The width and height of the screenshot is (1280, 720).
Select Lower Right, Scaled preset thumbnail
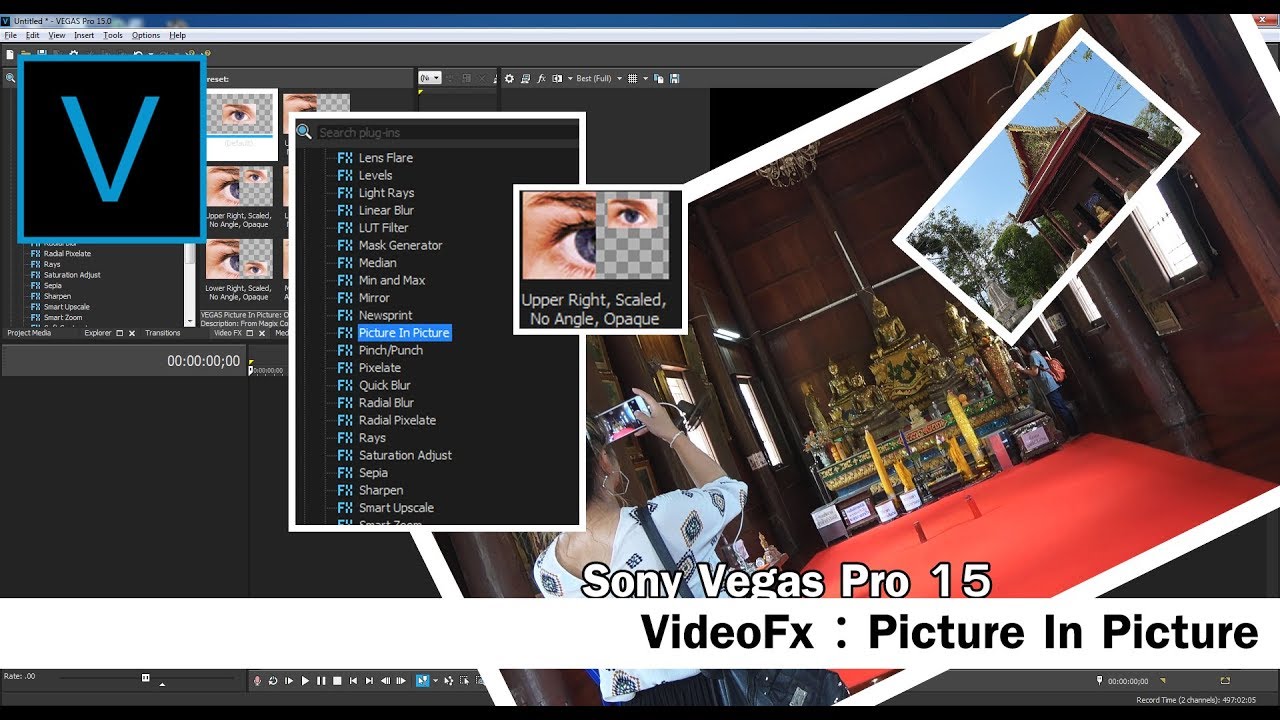(x=239, y=271)
